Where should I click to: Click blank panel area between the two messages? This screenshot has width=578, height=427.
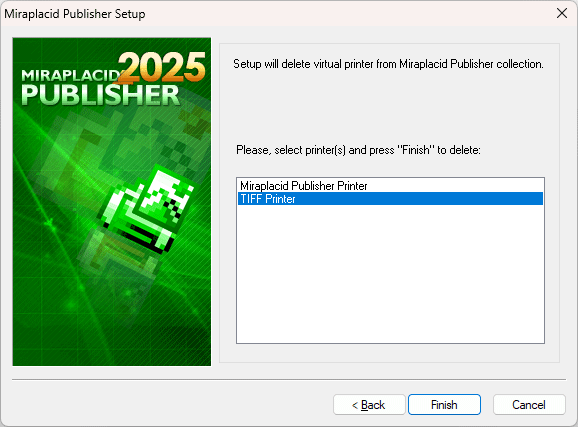[389, 107]
